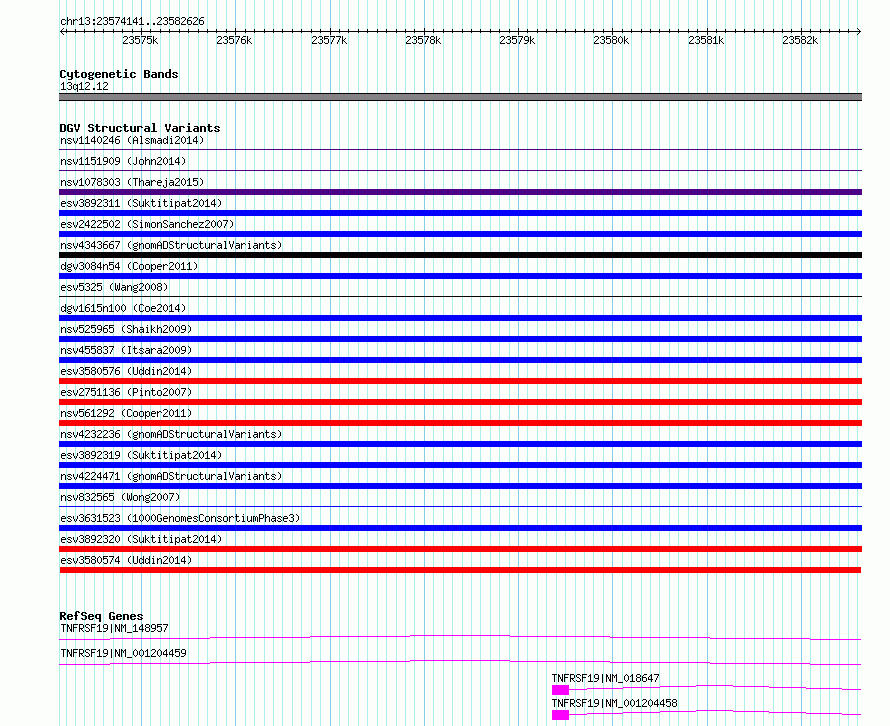Open variant esv3892319 (Suktitipat2014)
The image size is (890, 726).
pos(141,455)
